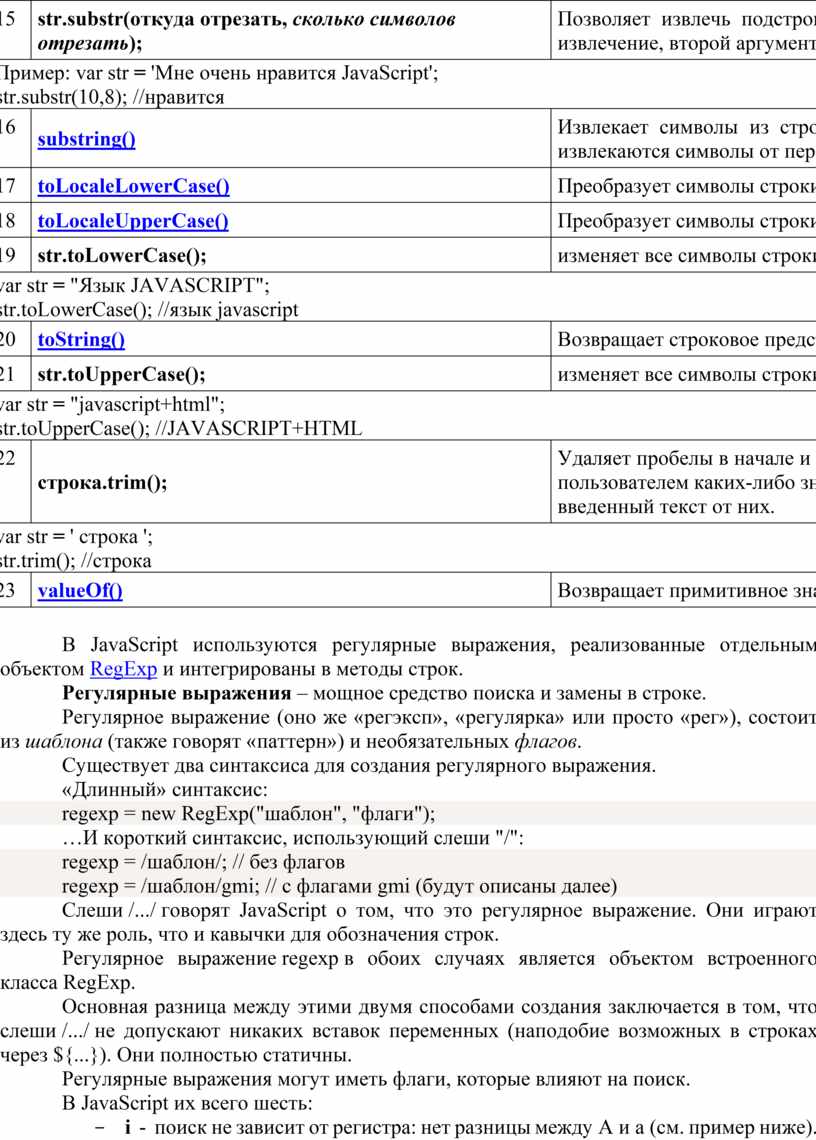The width and height of the screenshot is (816, 1140).
Task: Click the italic word "флагов"
Action: tap(546, 742)
